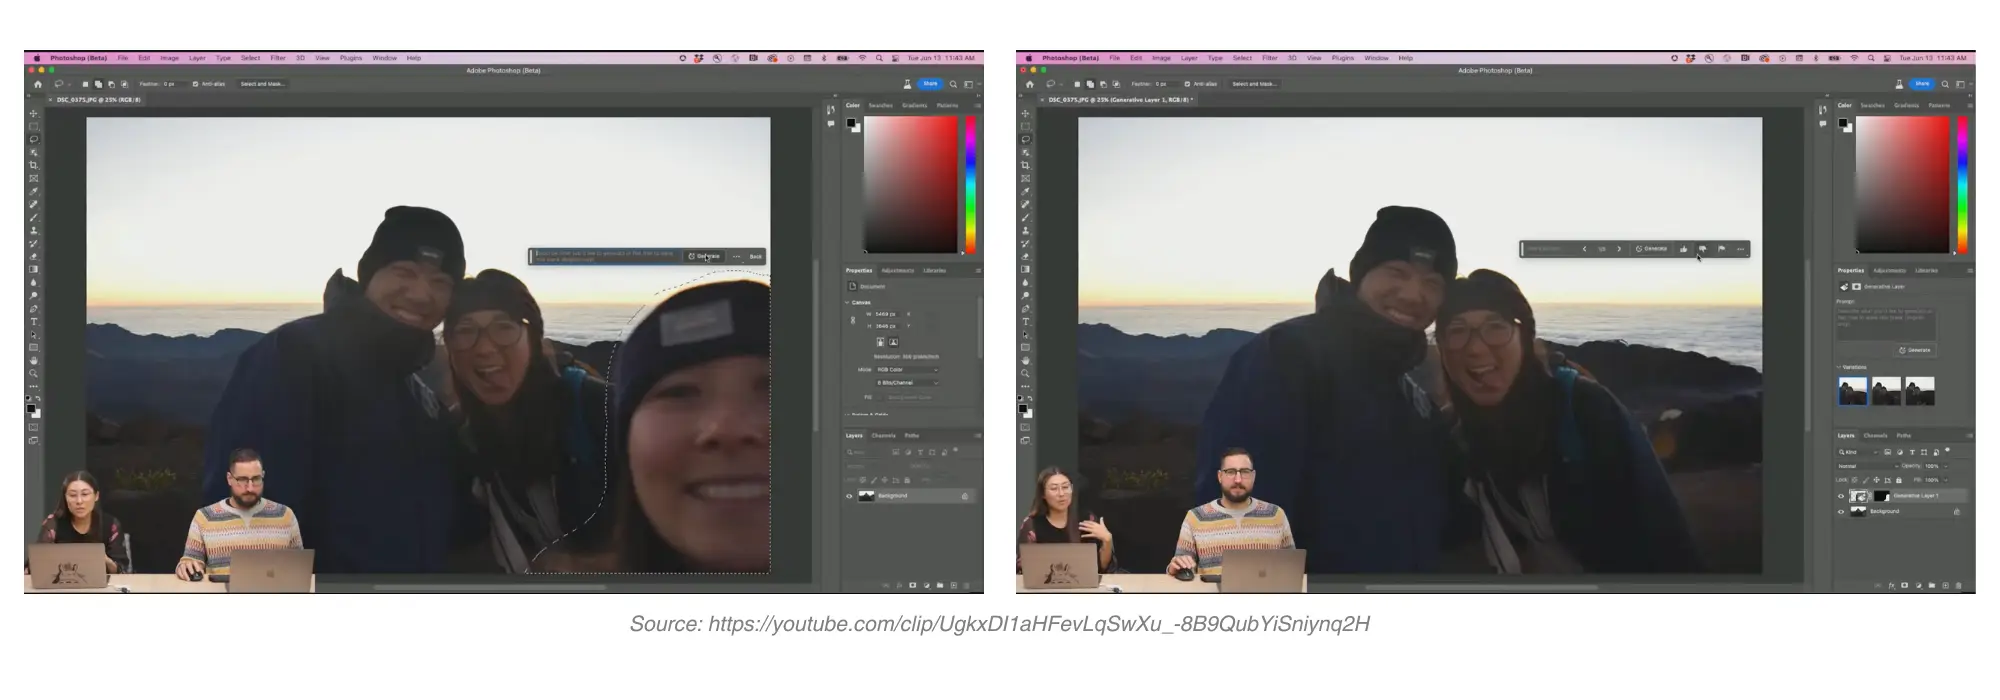2000x700 pixels.
Task: Click Generate in the right screenshot contextual taskbar
Action: click(1651, 249)
